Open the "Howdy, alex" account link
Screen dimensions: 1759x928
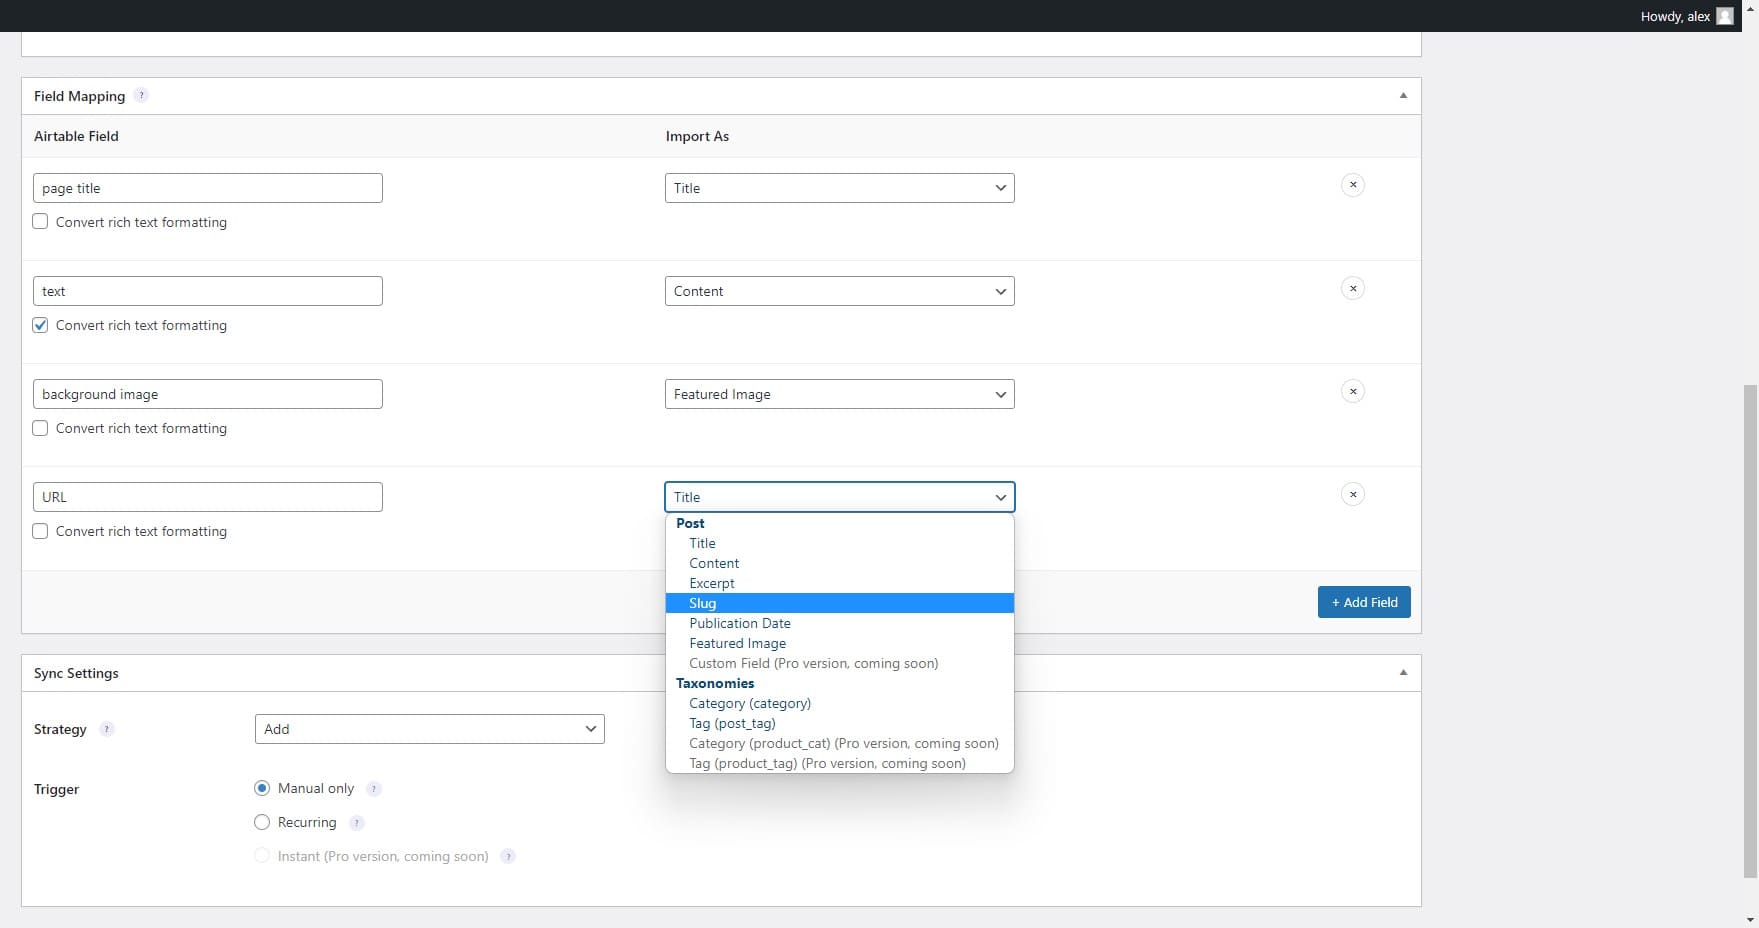point(1674,16)
